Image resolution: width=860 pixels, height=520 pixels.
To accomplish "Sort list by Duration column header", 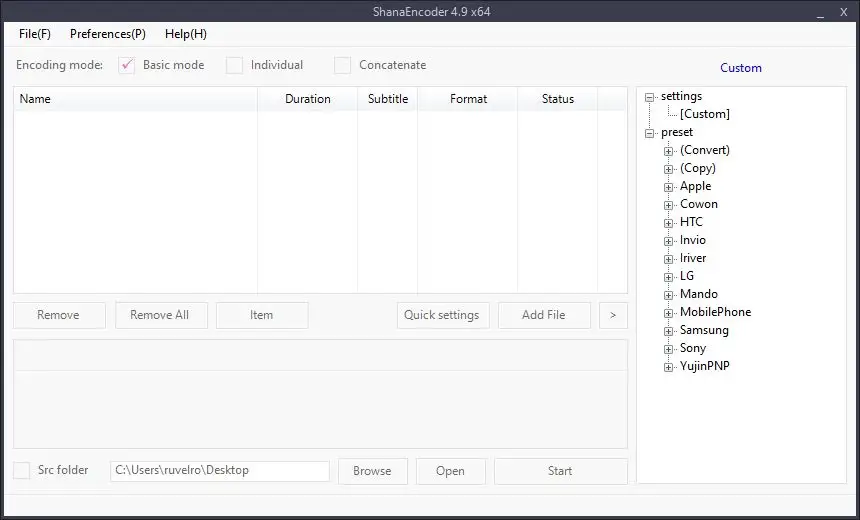I will point(308,99).
